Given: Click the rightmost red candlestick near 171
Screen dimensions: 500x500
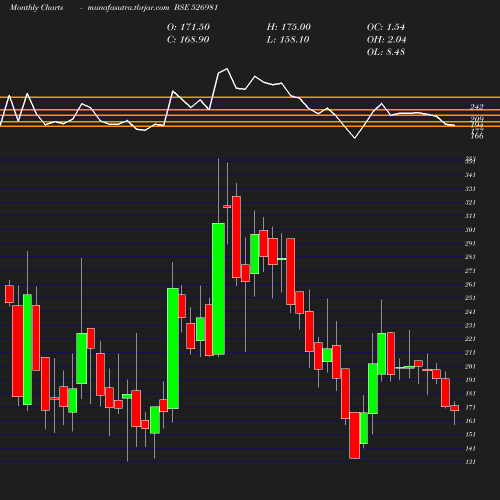Looking at the screenshot, I should click(x=455, y=408).
